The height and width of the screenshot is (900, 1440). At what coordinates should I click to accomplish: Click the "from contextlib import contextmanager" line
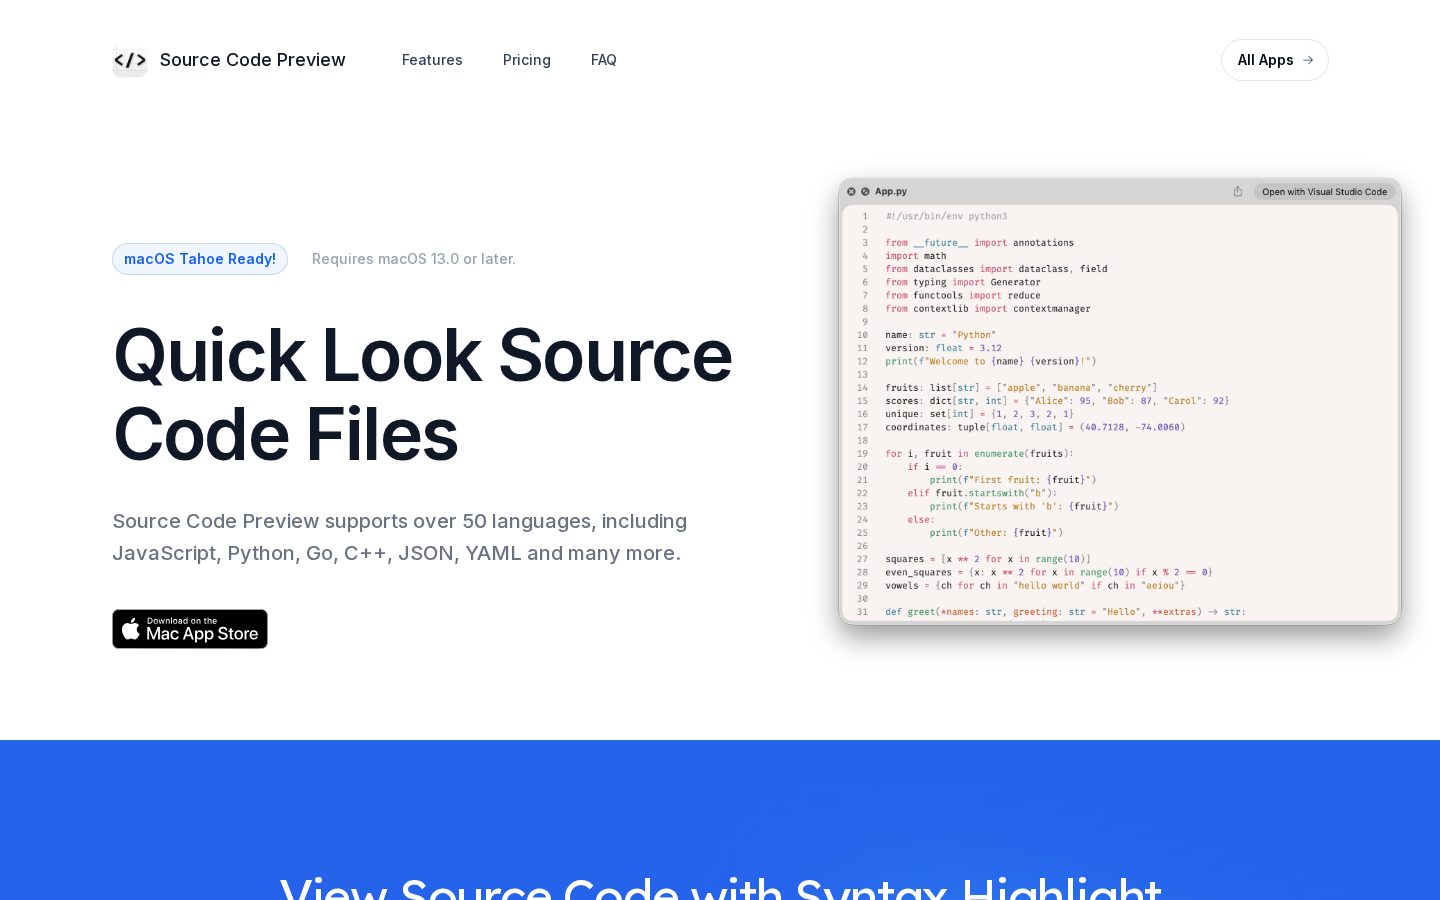pyautogui.click(x=988, y=309)
